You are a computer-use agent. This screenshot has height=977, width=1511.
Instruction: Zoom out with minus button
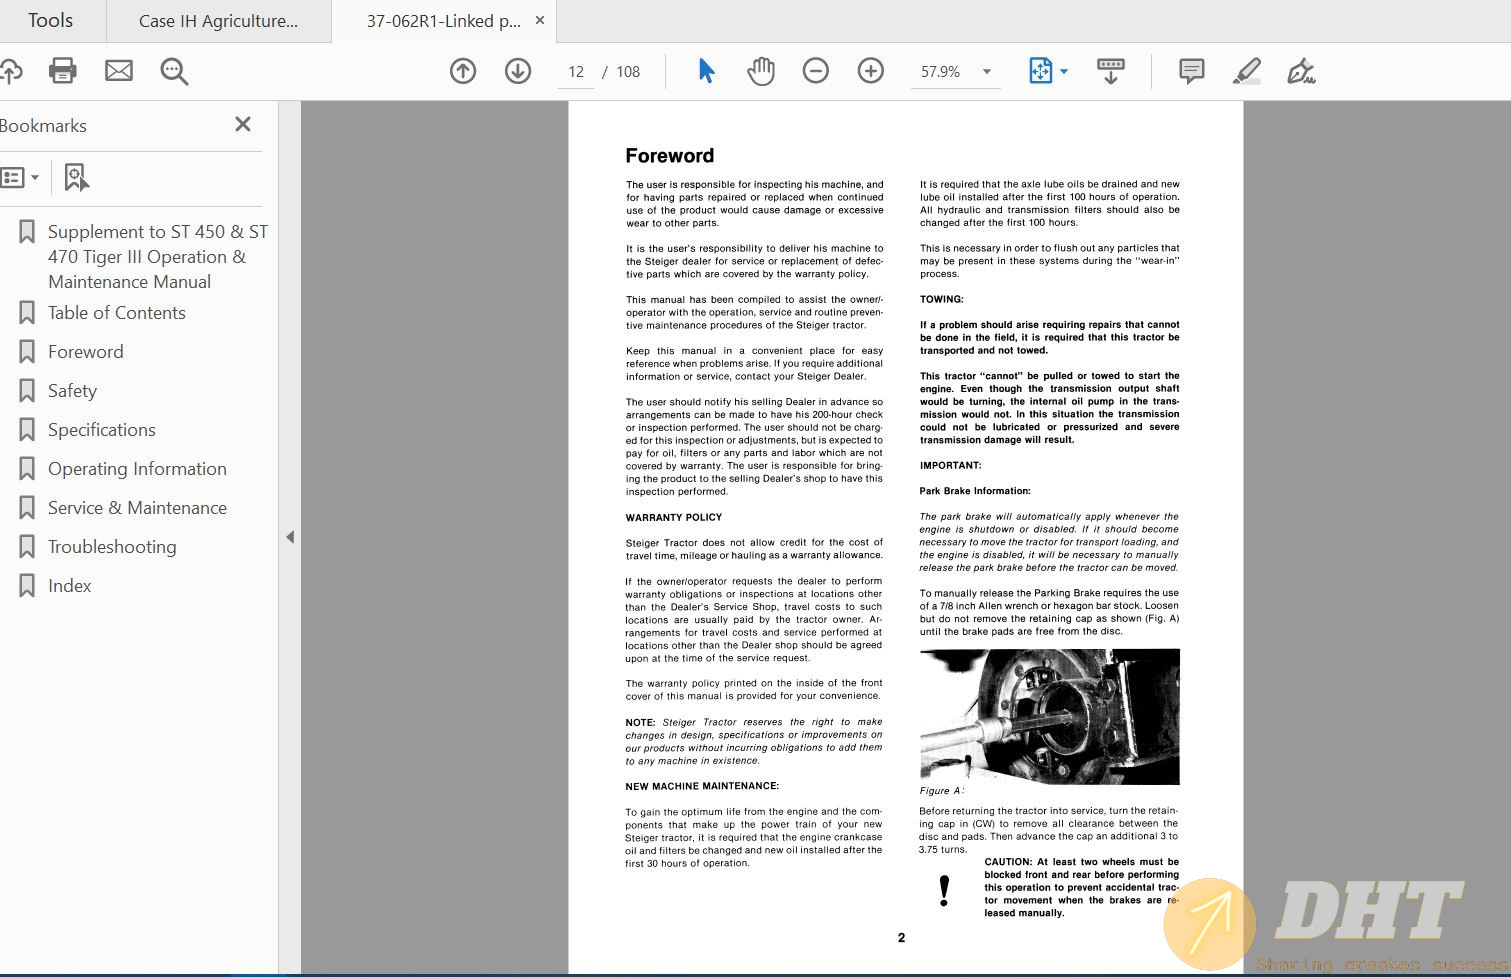(x=816, y=71)
